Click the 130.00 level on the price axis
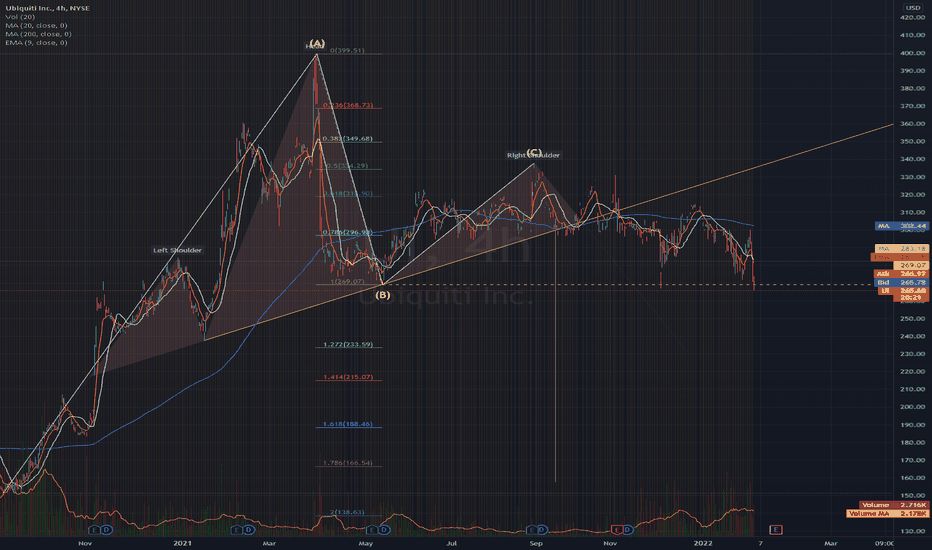The height and width of the screenshot is (550, 932). 912,531
